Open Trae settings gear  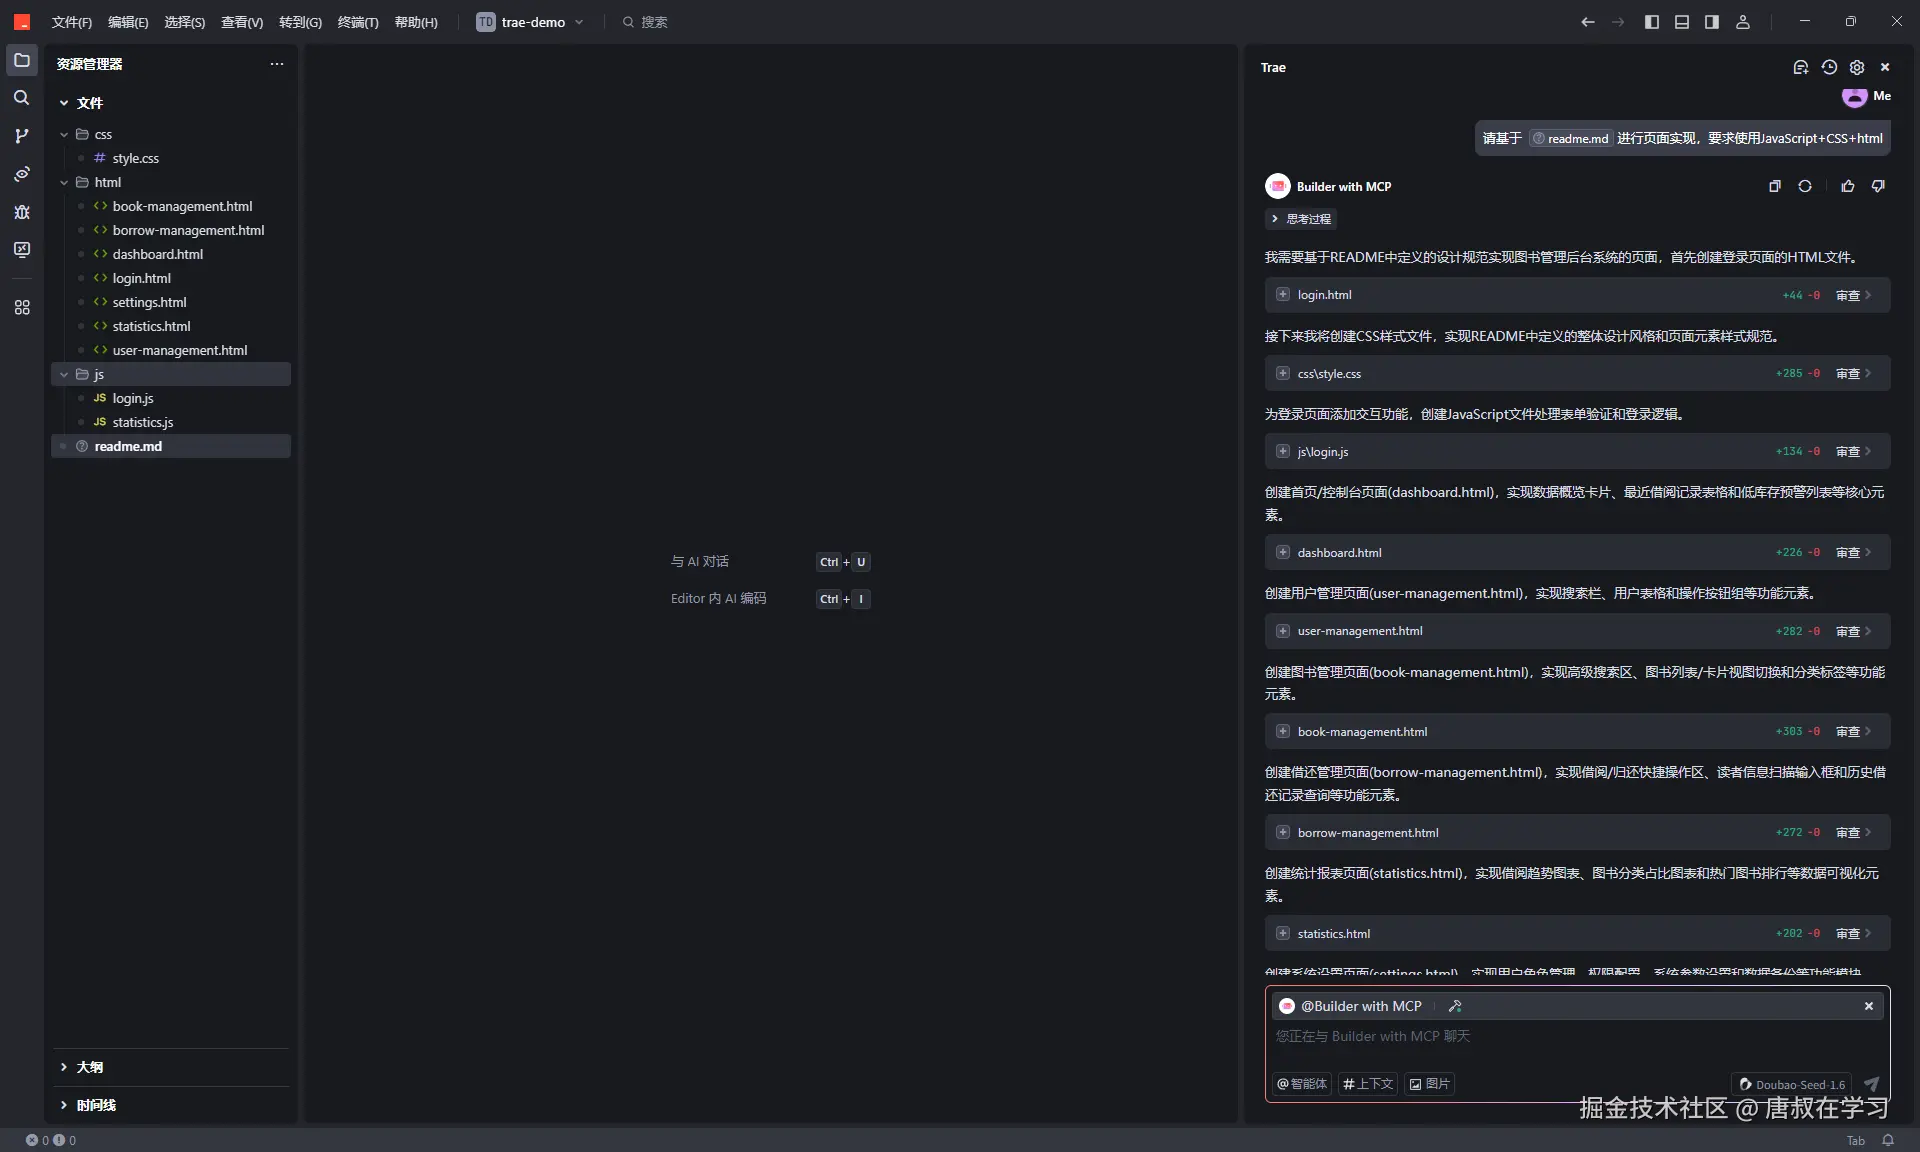(1857, 67)
